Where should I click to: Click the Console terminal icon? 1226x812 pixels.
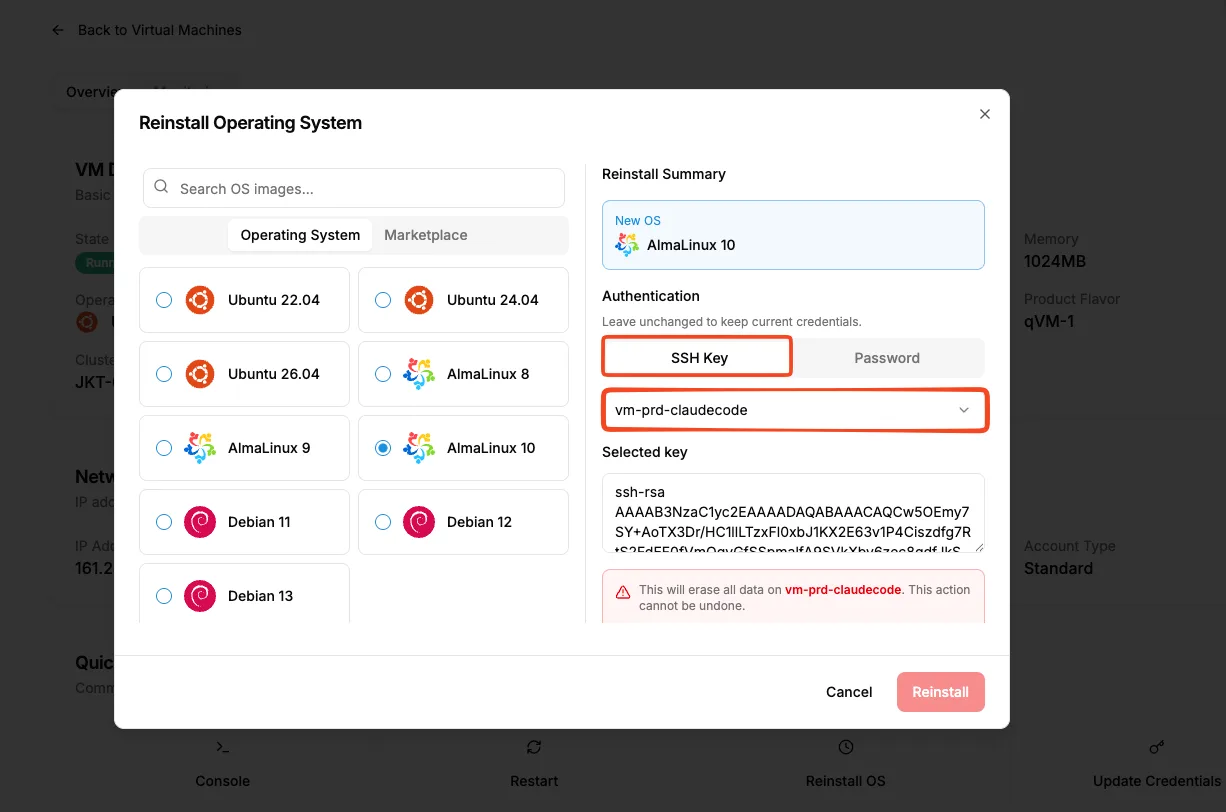(223, 747)
